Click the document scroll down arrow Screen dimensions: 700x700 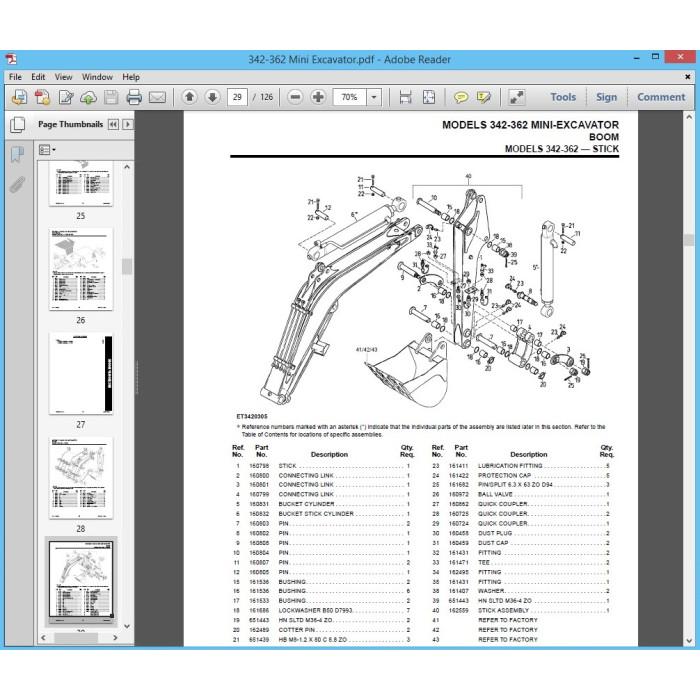[689, 641]
